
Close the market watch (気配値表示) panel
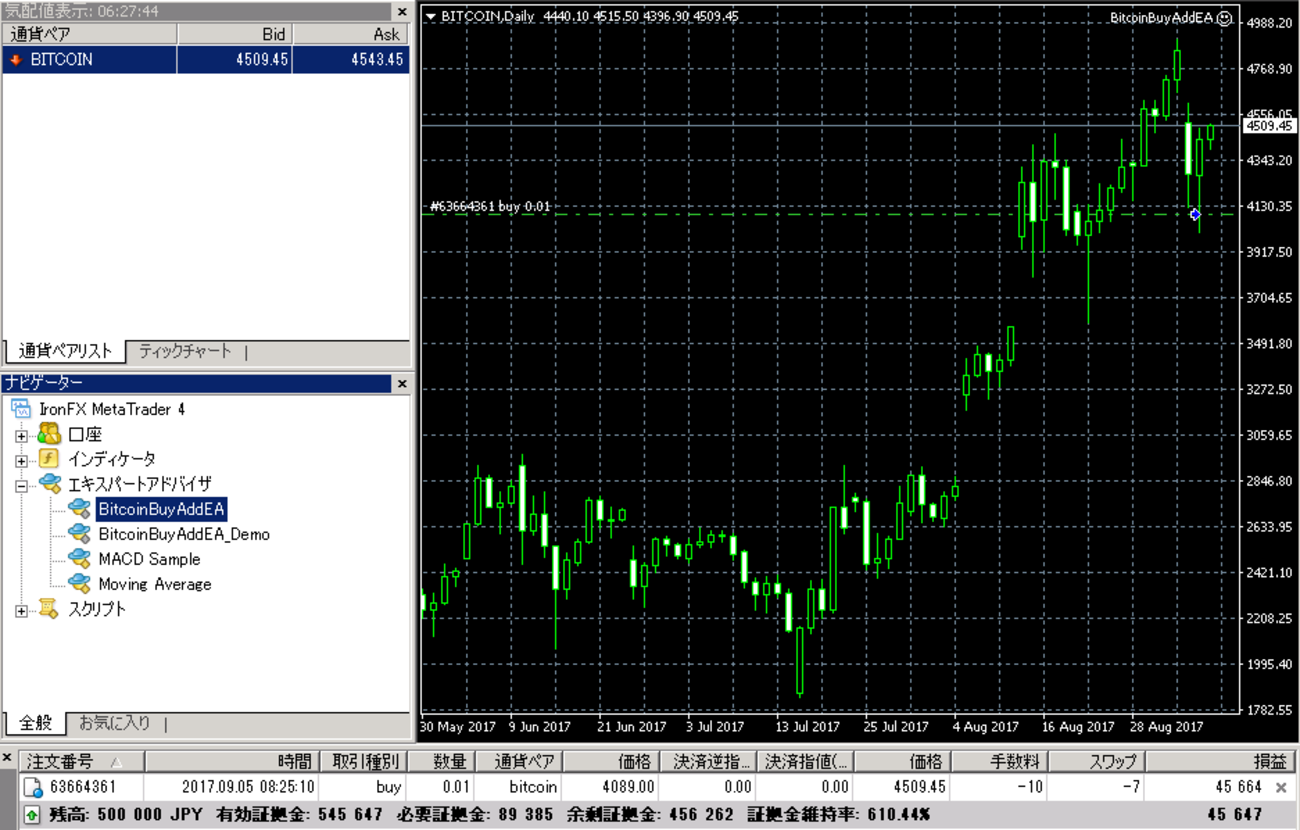pyautogui.click(x=402, y=11)
